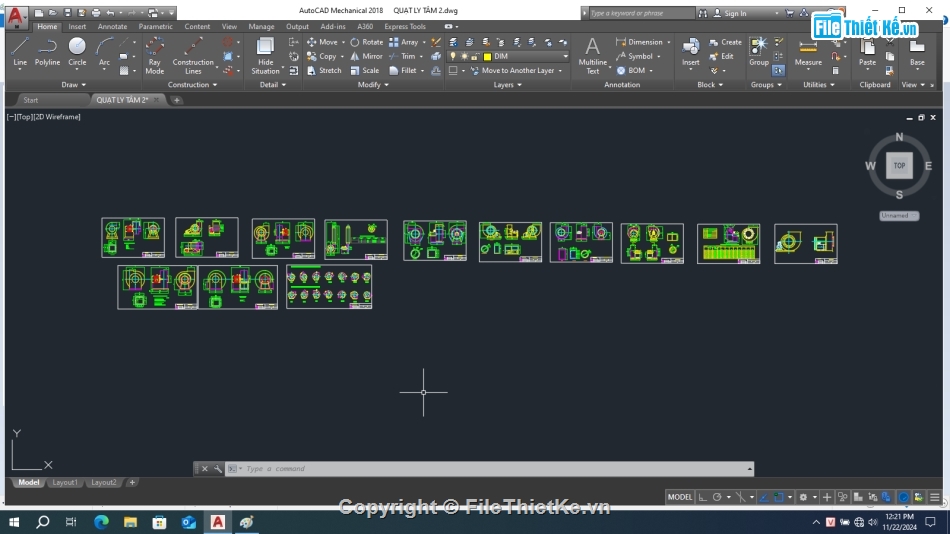Open the Express Tools tab
This screenshot has height=534, width=950.
point(405,27)
